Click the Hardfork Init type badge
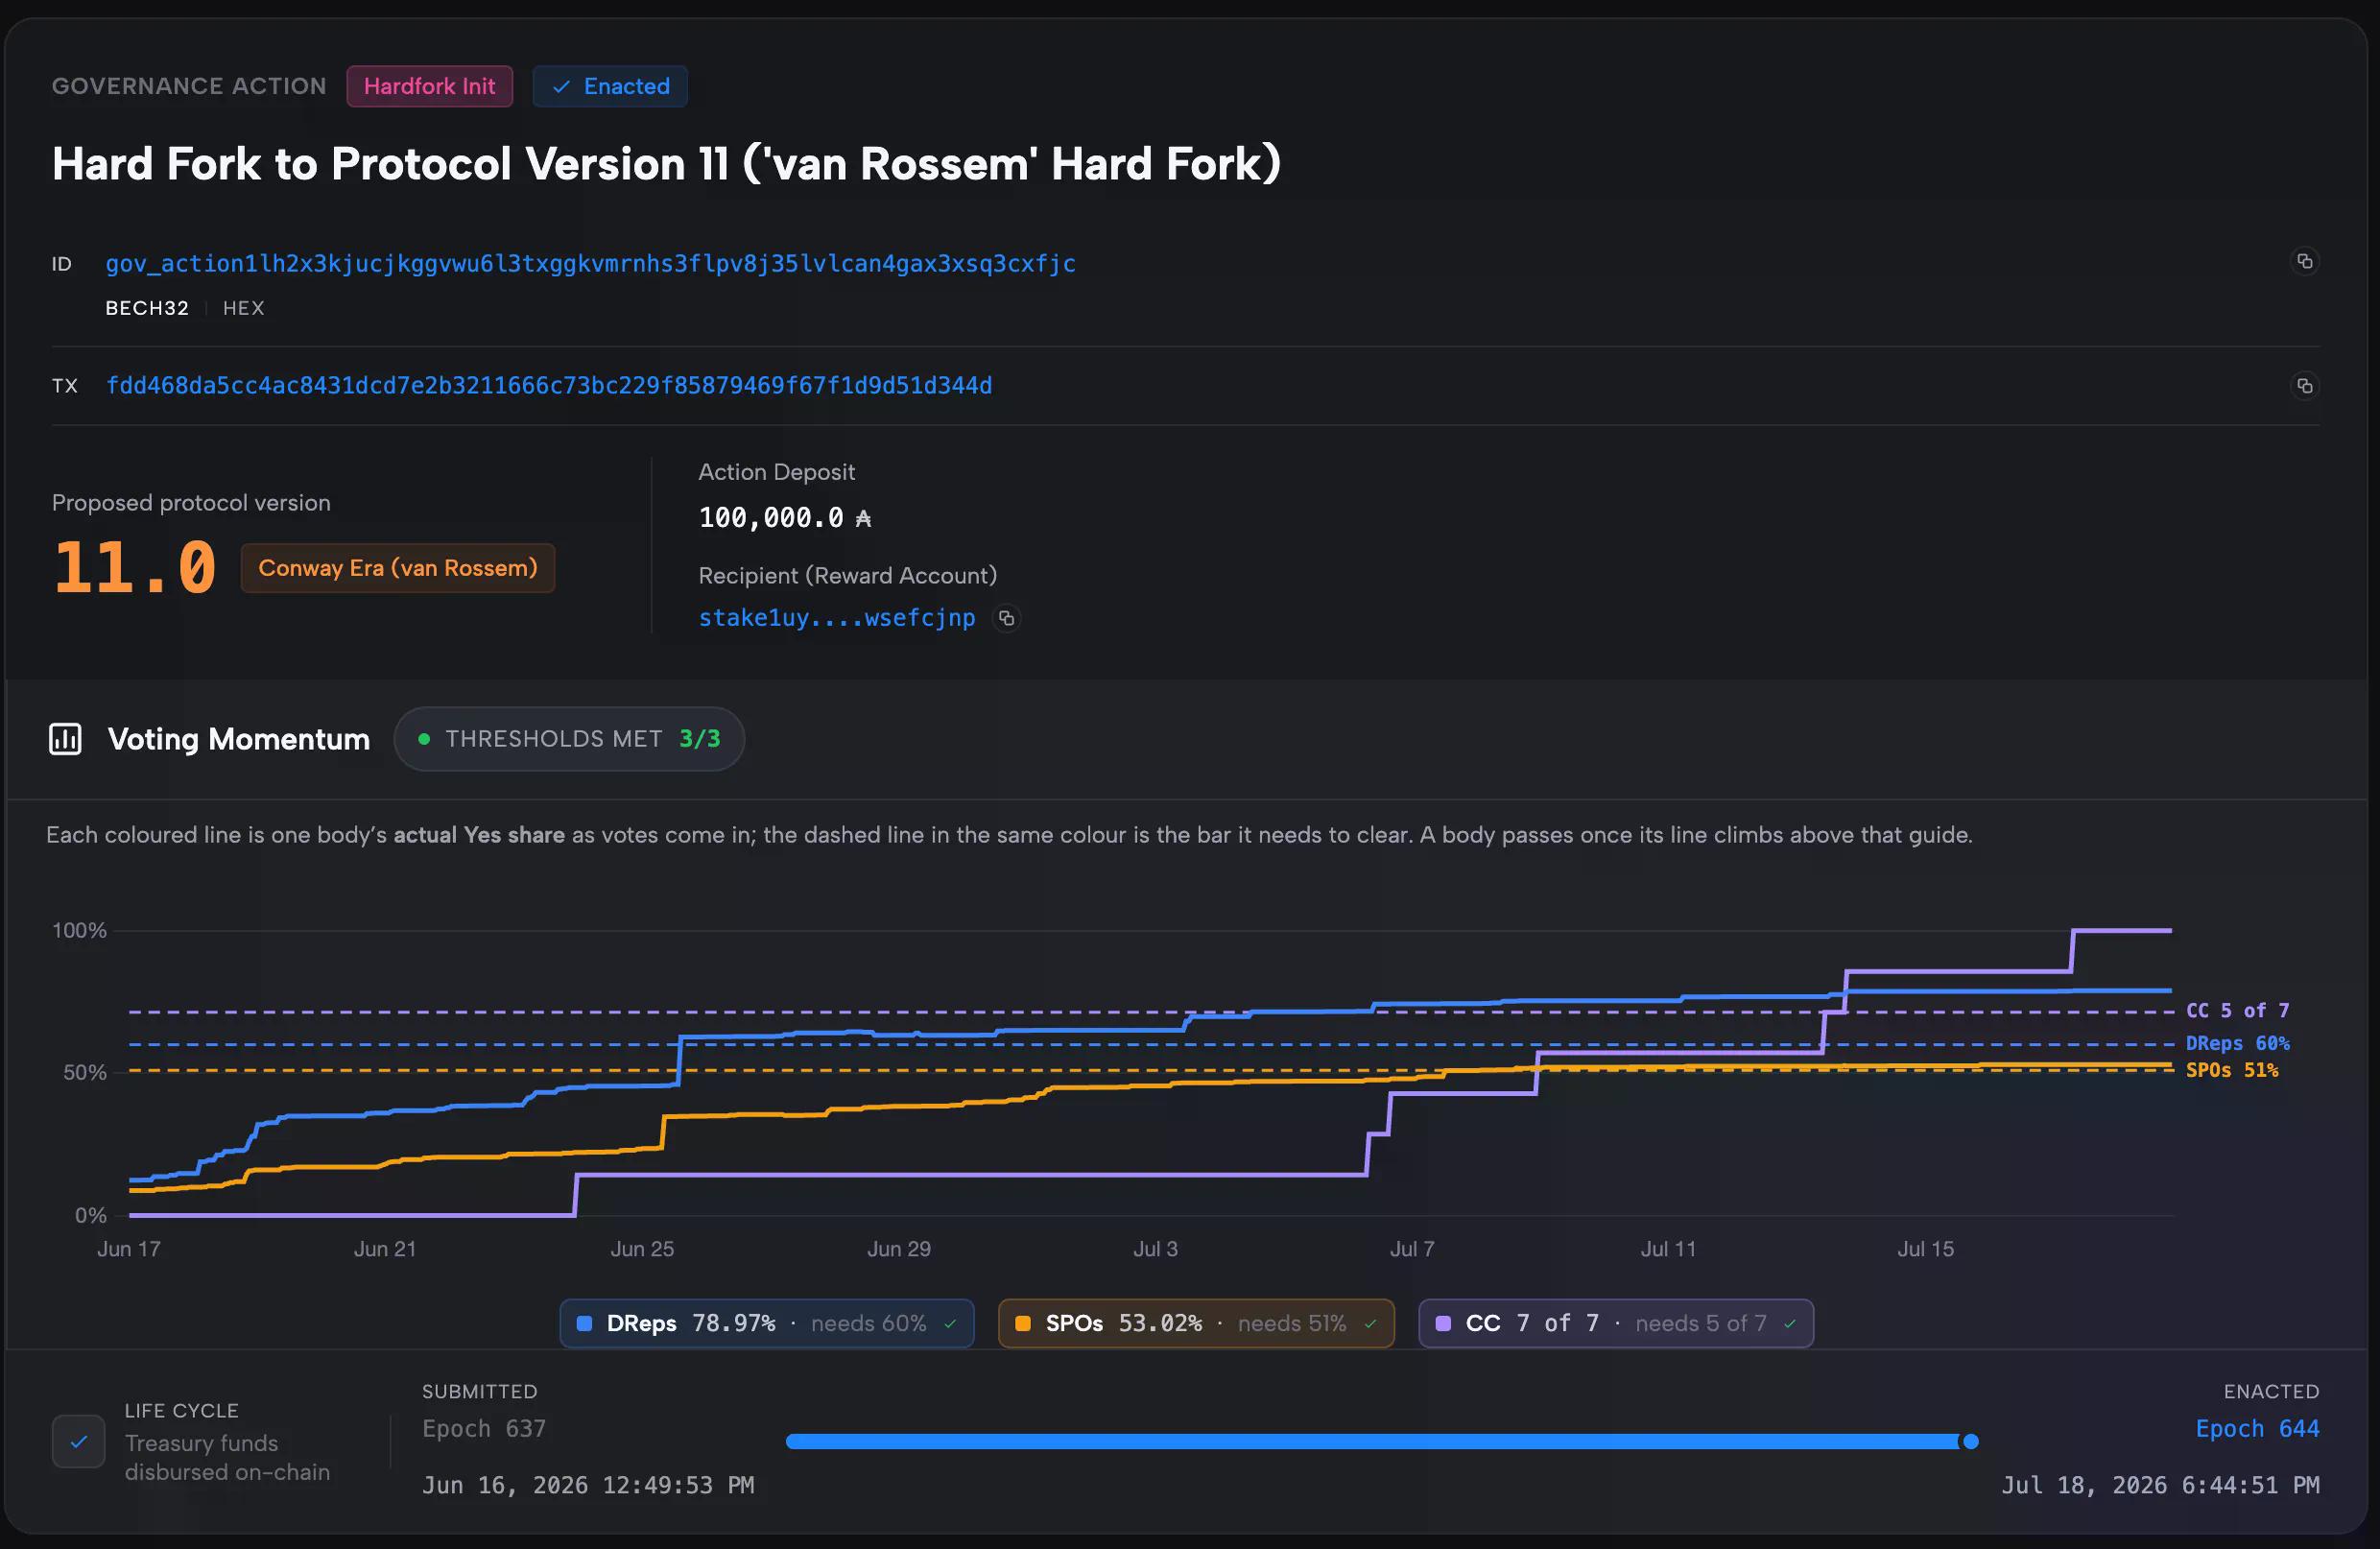Screen dimensions: 2380x1549 [429, 86]
